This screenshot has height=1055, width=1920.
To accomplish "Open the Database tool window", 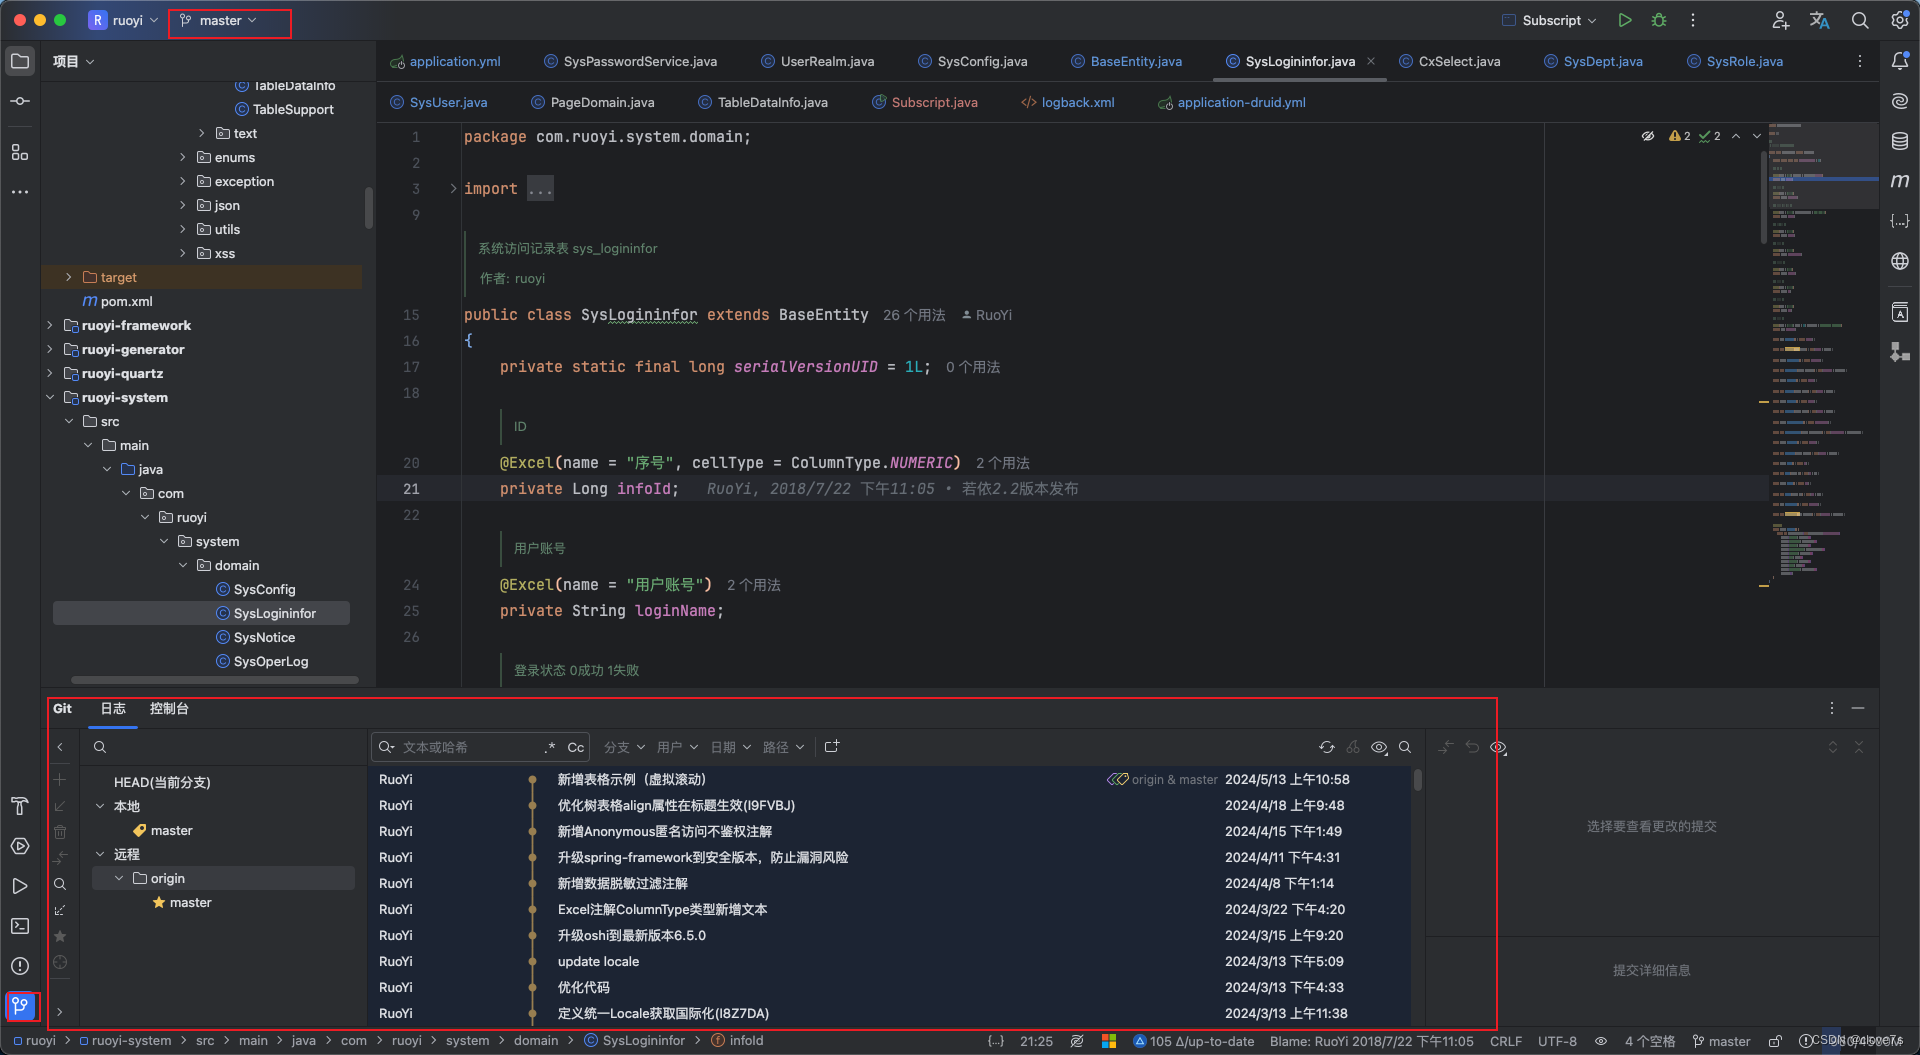I will coord(1900,141).
